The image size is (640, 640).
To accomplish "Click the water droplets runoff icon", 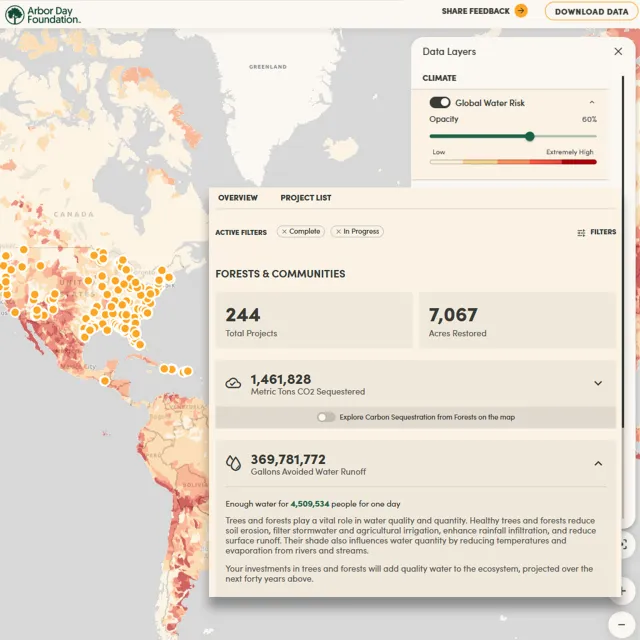I will 233,463.
